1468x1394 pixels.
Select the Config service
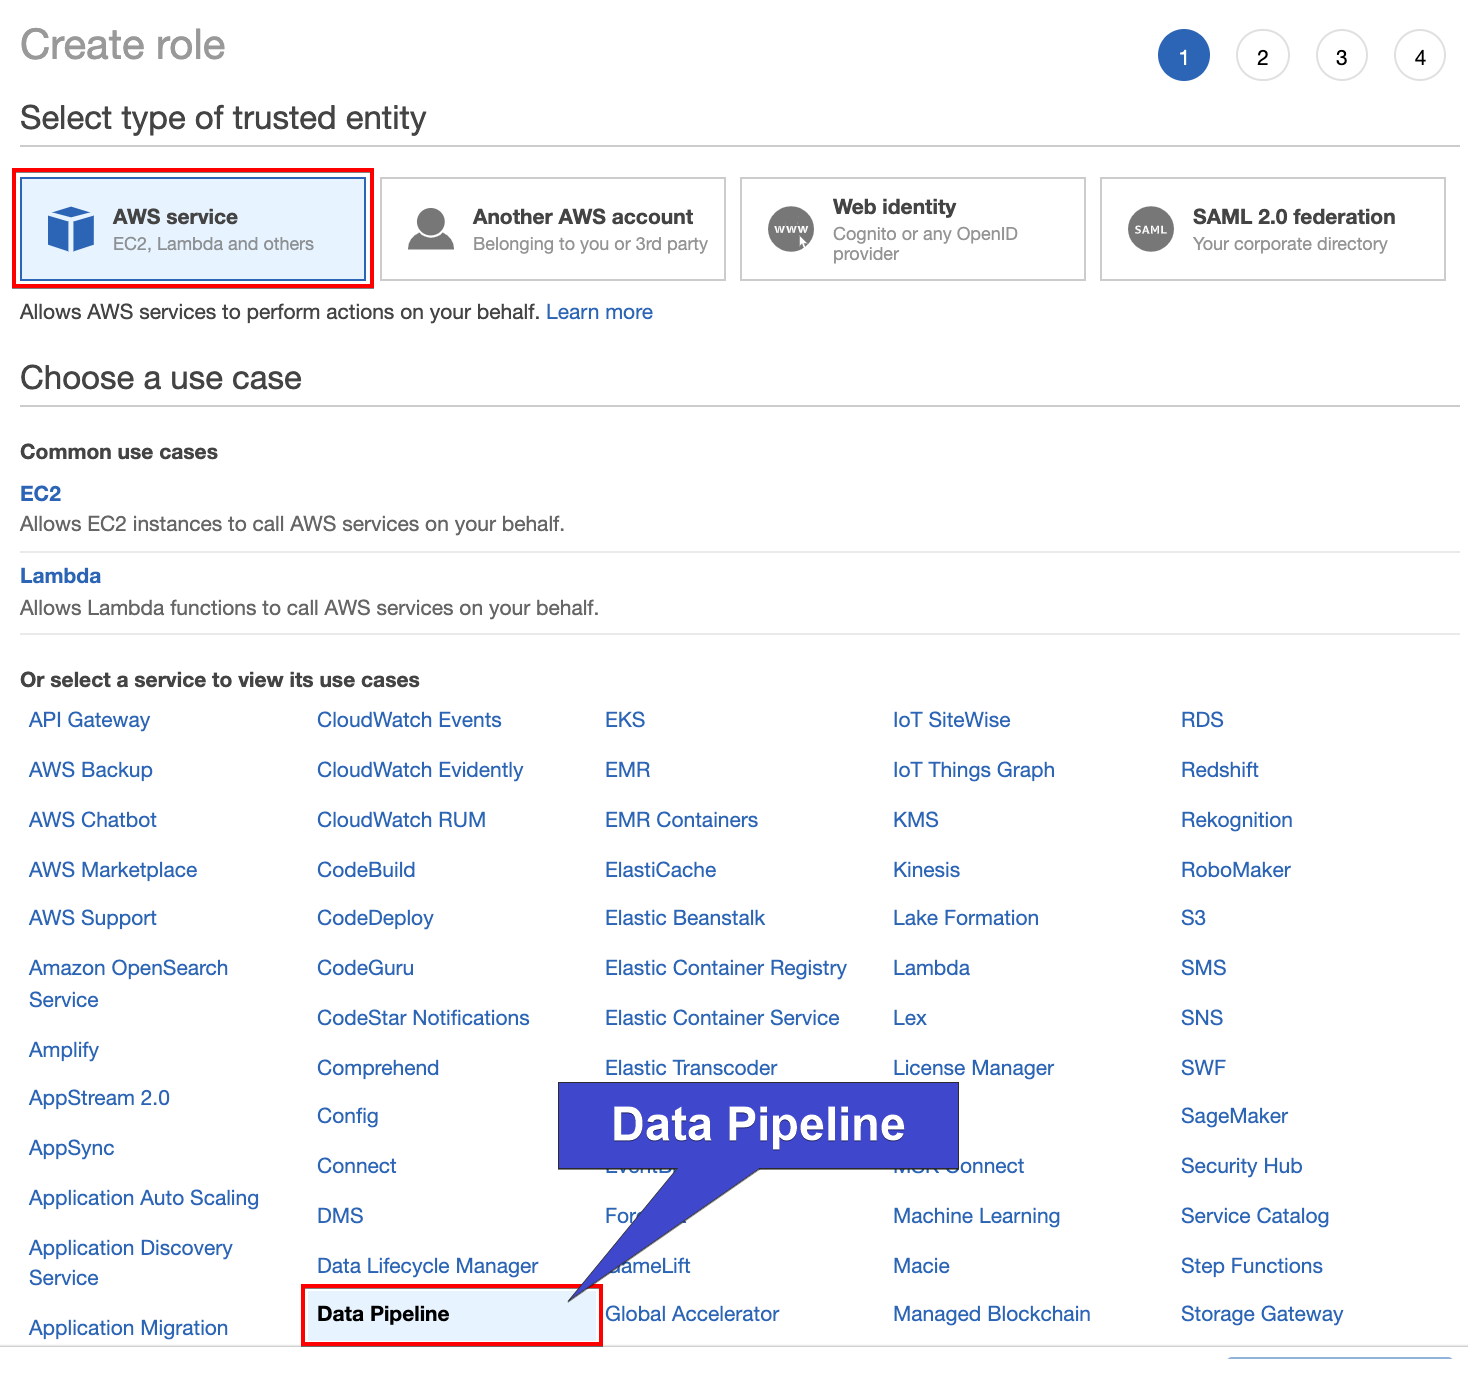coord(348,1116)
